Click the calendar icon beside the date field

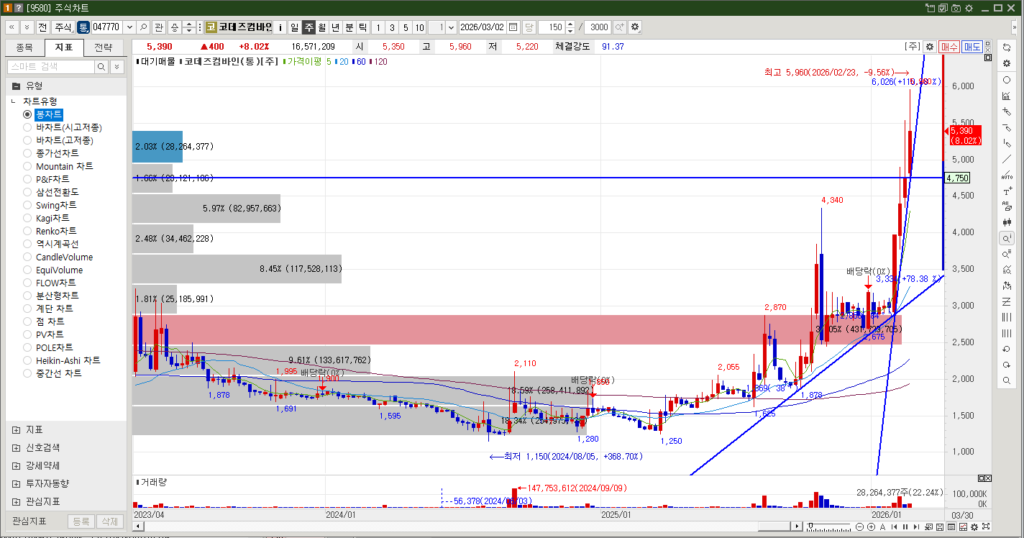(x=513, y=27)
